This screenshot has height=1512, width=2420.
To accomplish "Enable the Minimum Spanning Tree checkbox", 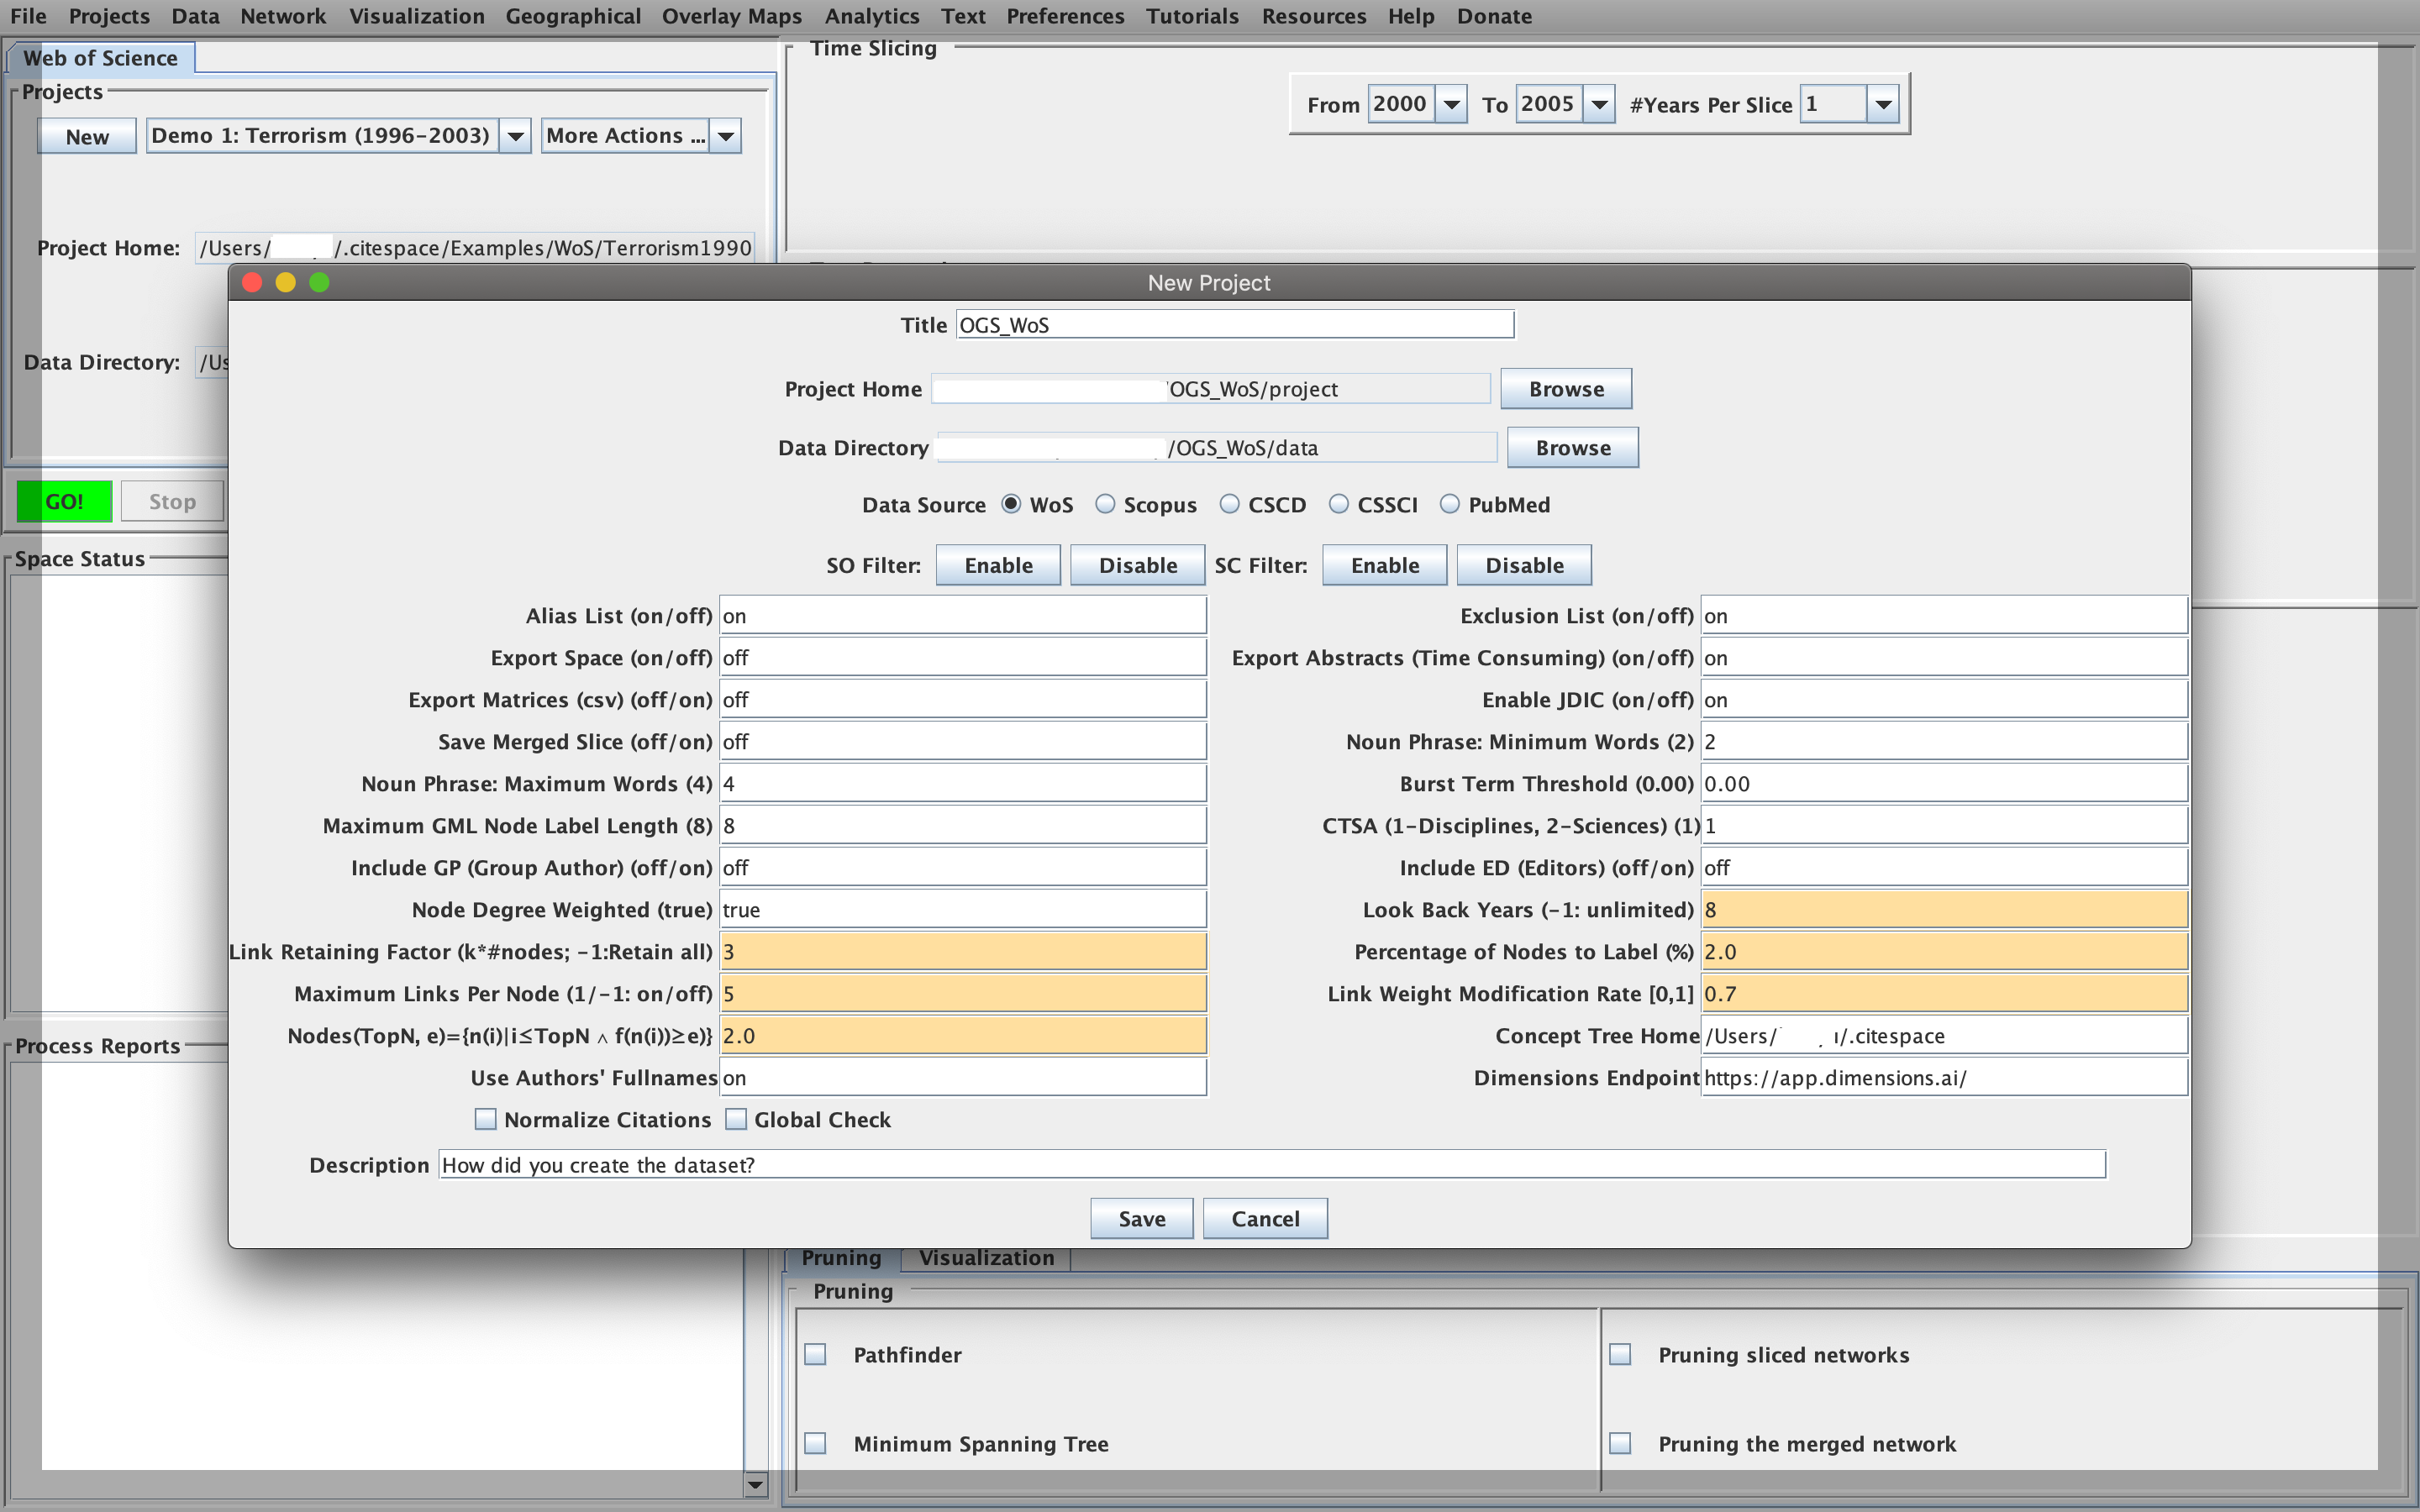I will pyautogui.click(x=816, y=1443).
